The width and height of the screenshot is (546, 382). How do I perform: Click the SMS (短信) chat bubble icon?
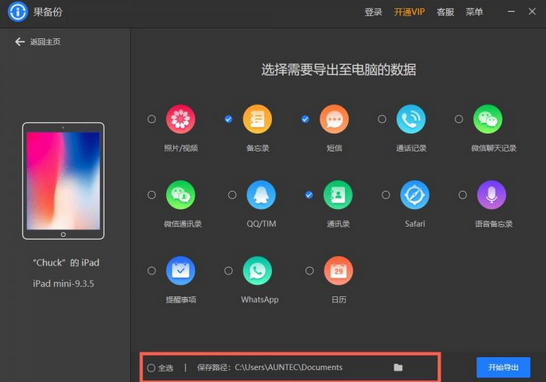pos(334,119)
